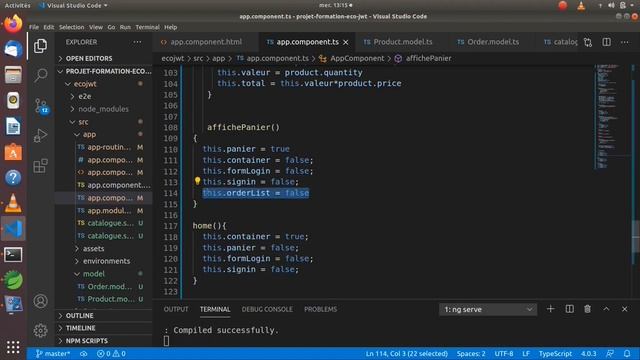Click the feedback icon in status bar
Viewport: 640px width, 360px height.
point(610,353)
